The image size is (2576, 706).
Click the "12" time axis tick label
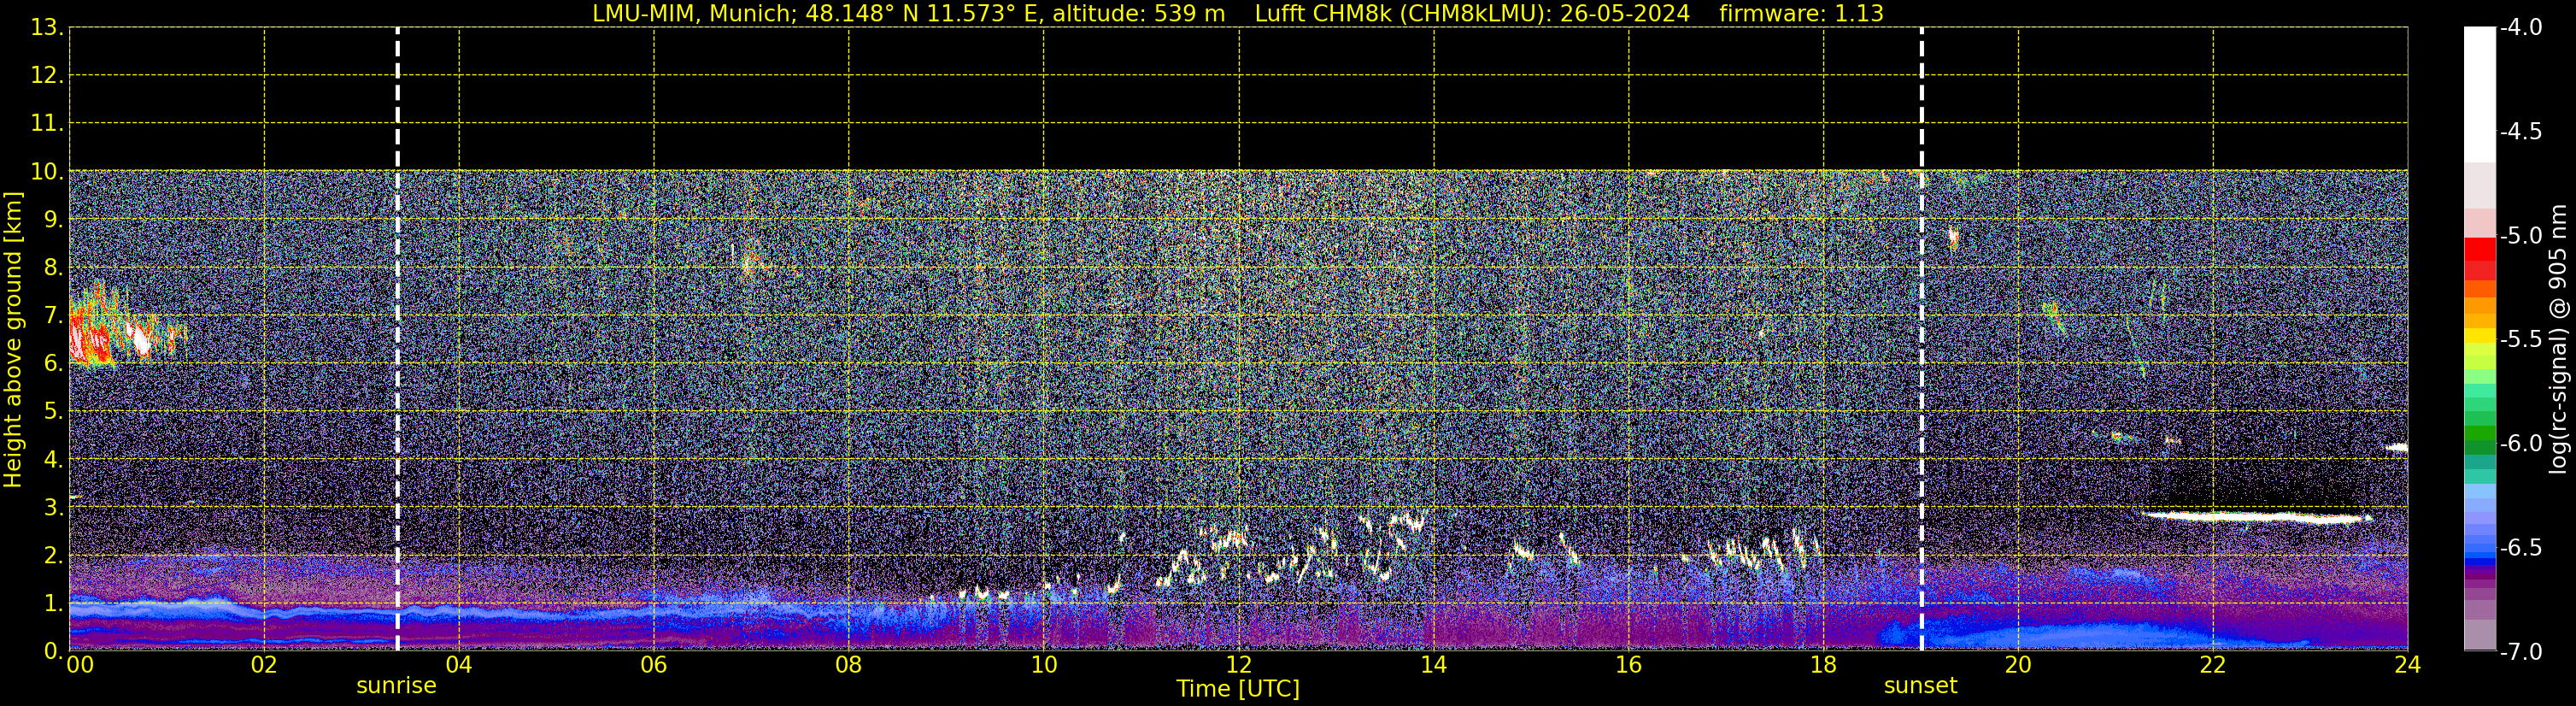(1239, 665)
